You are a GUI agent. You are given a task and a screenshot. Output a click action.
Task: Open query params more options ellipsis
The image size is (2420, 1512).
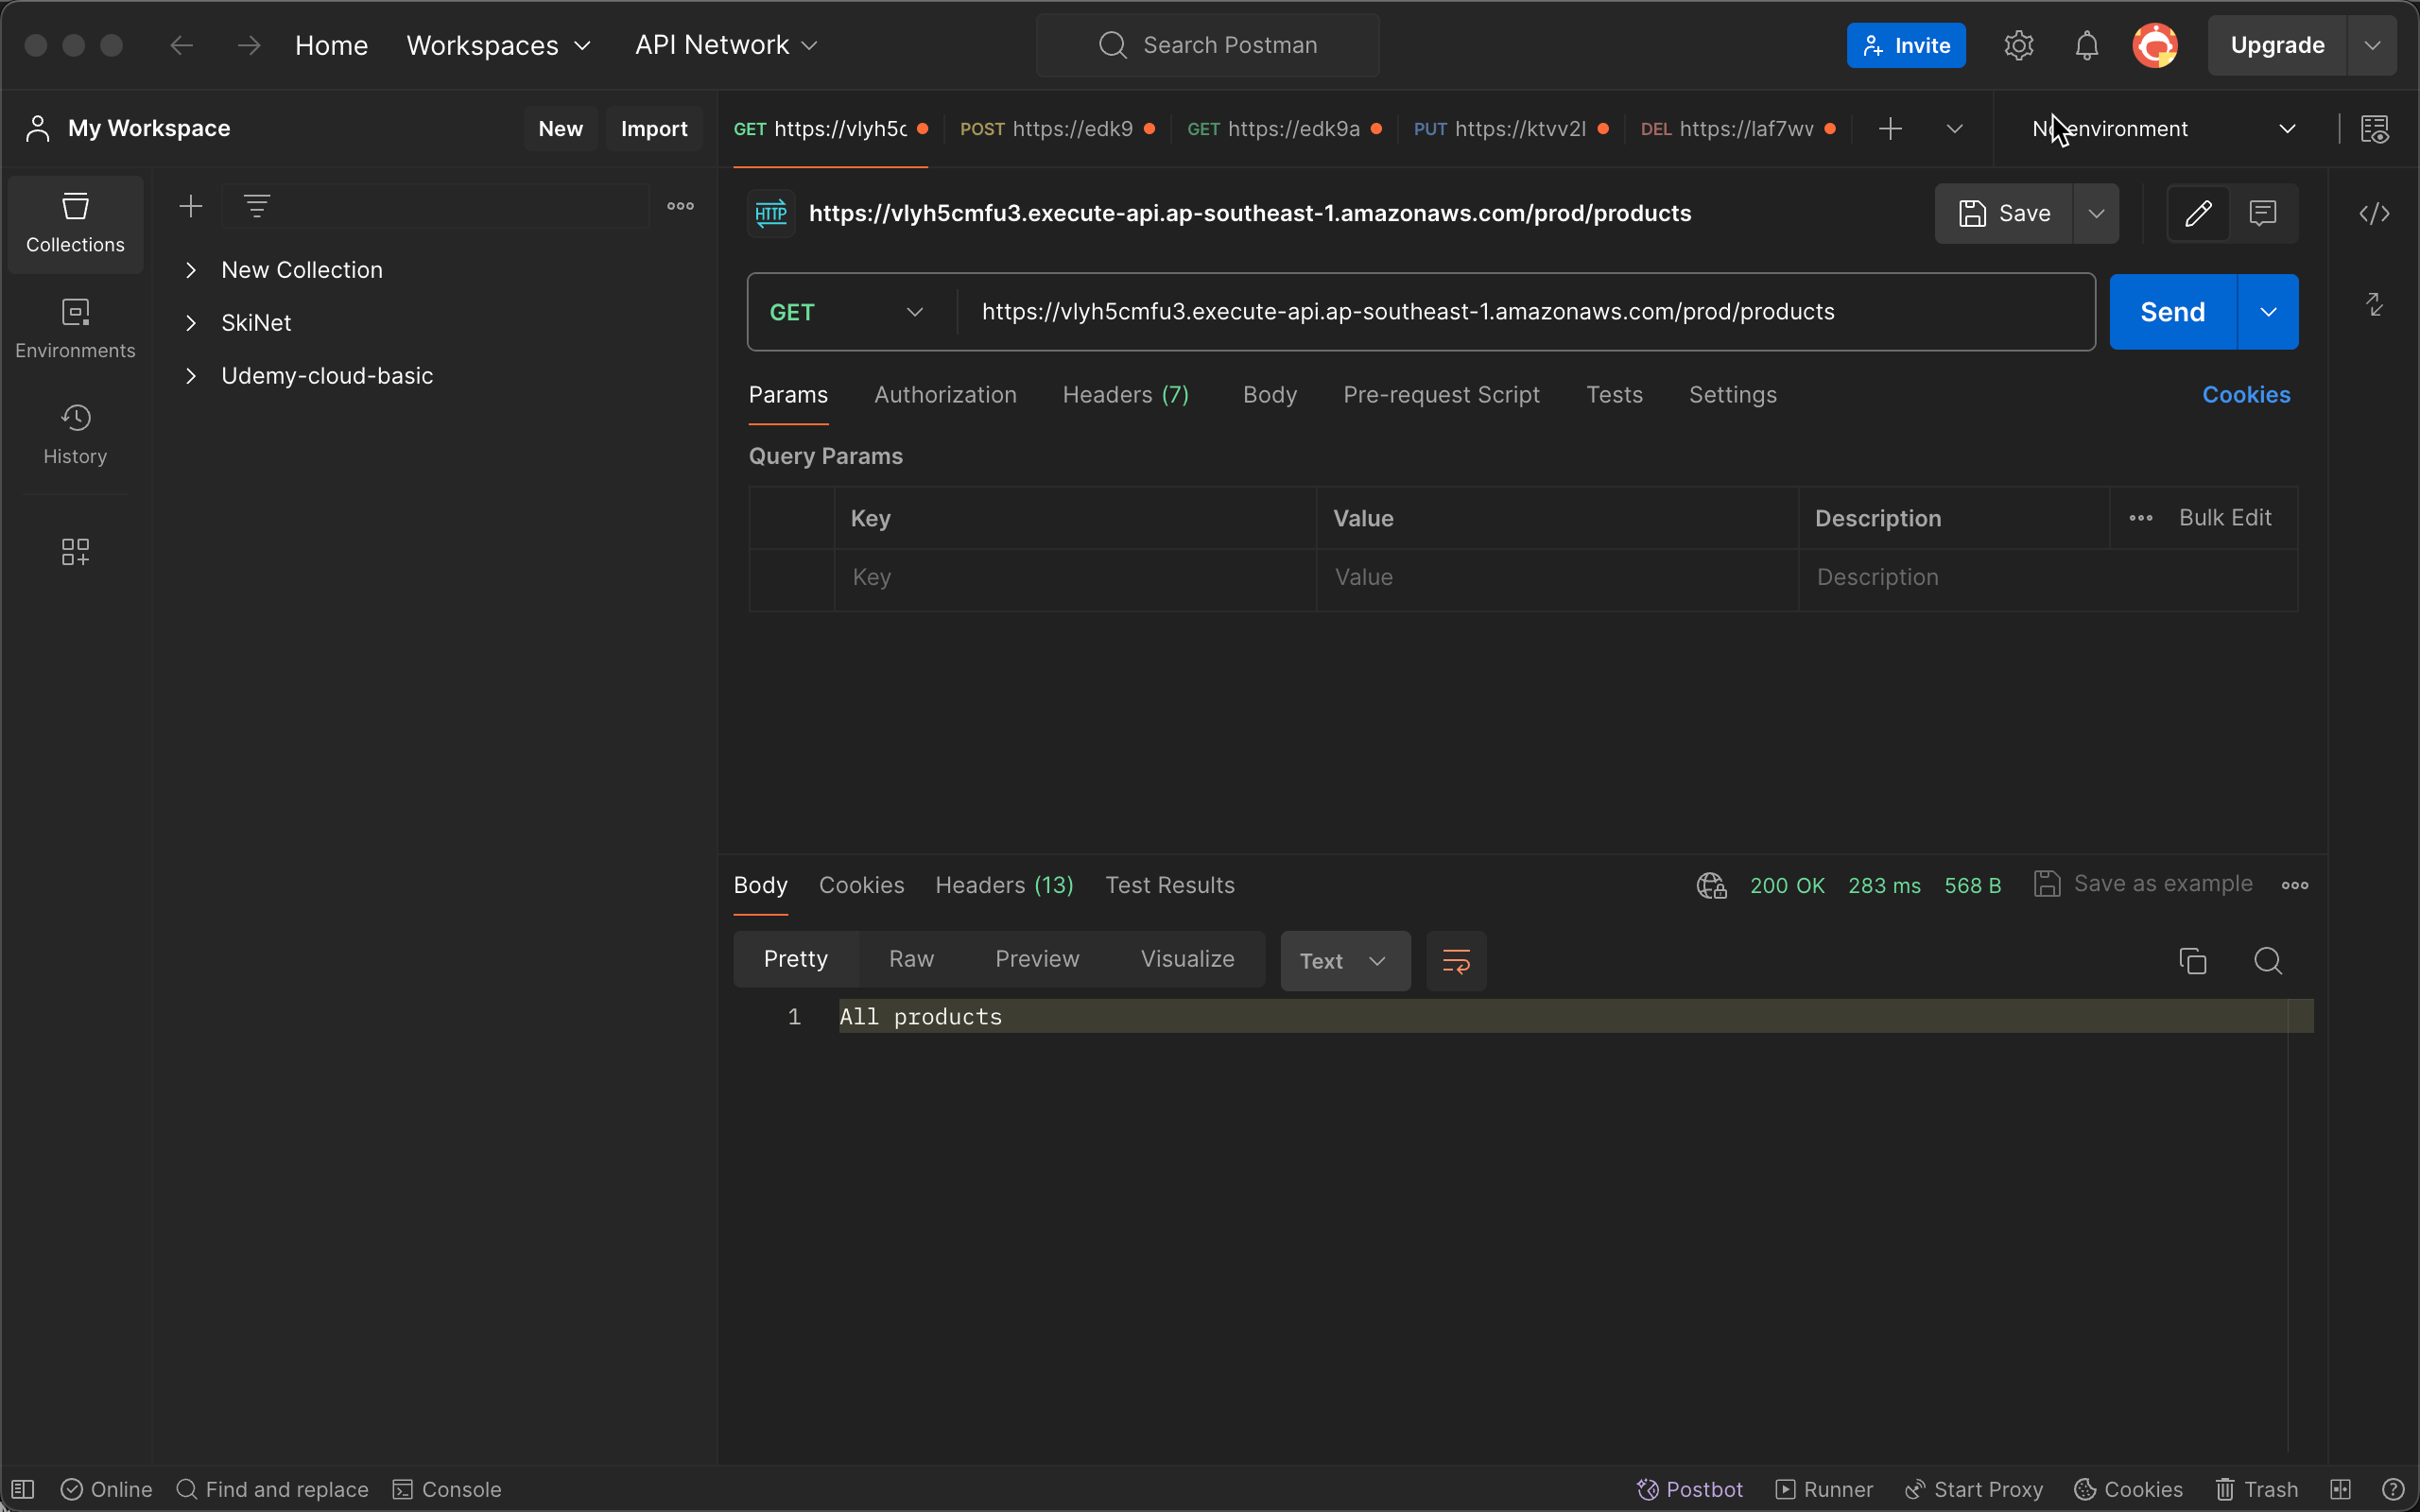point(2141,518)
